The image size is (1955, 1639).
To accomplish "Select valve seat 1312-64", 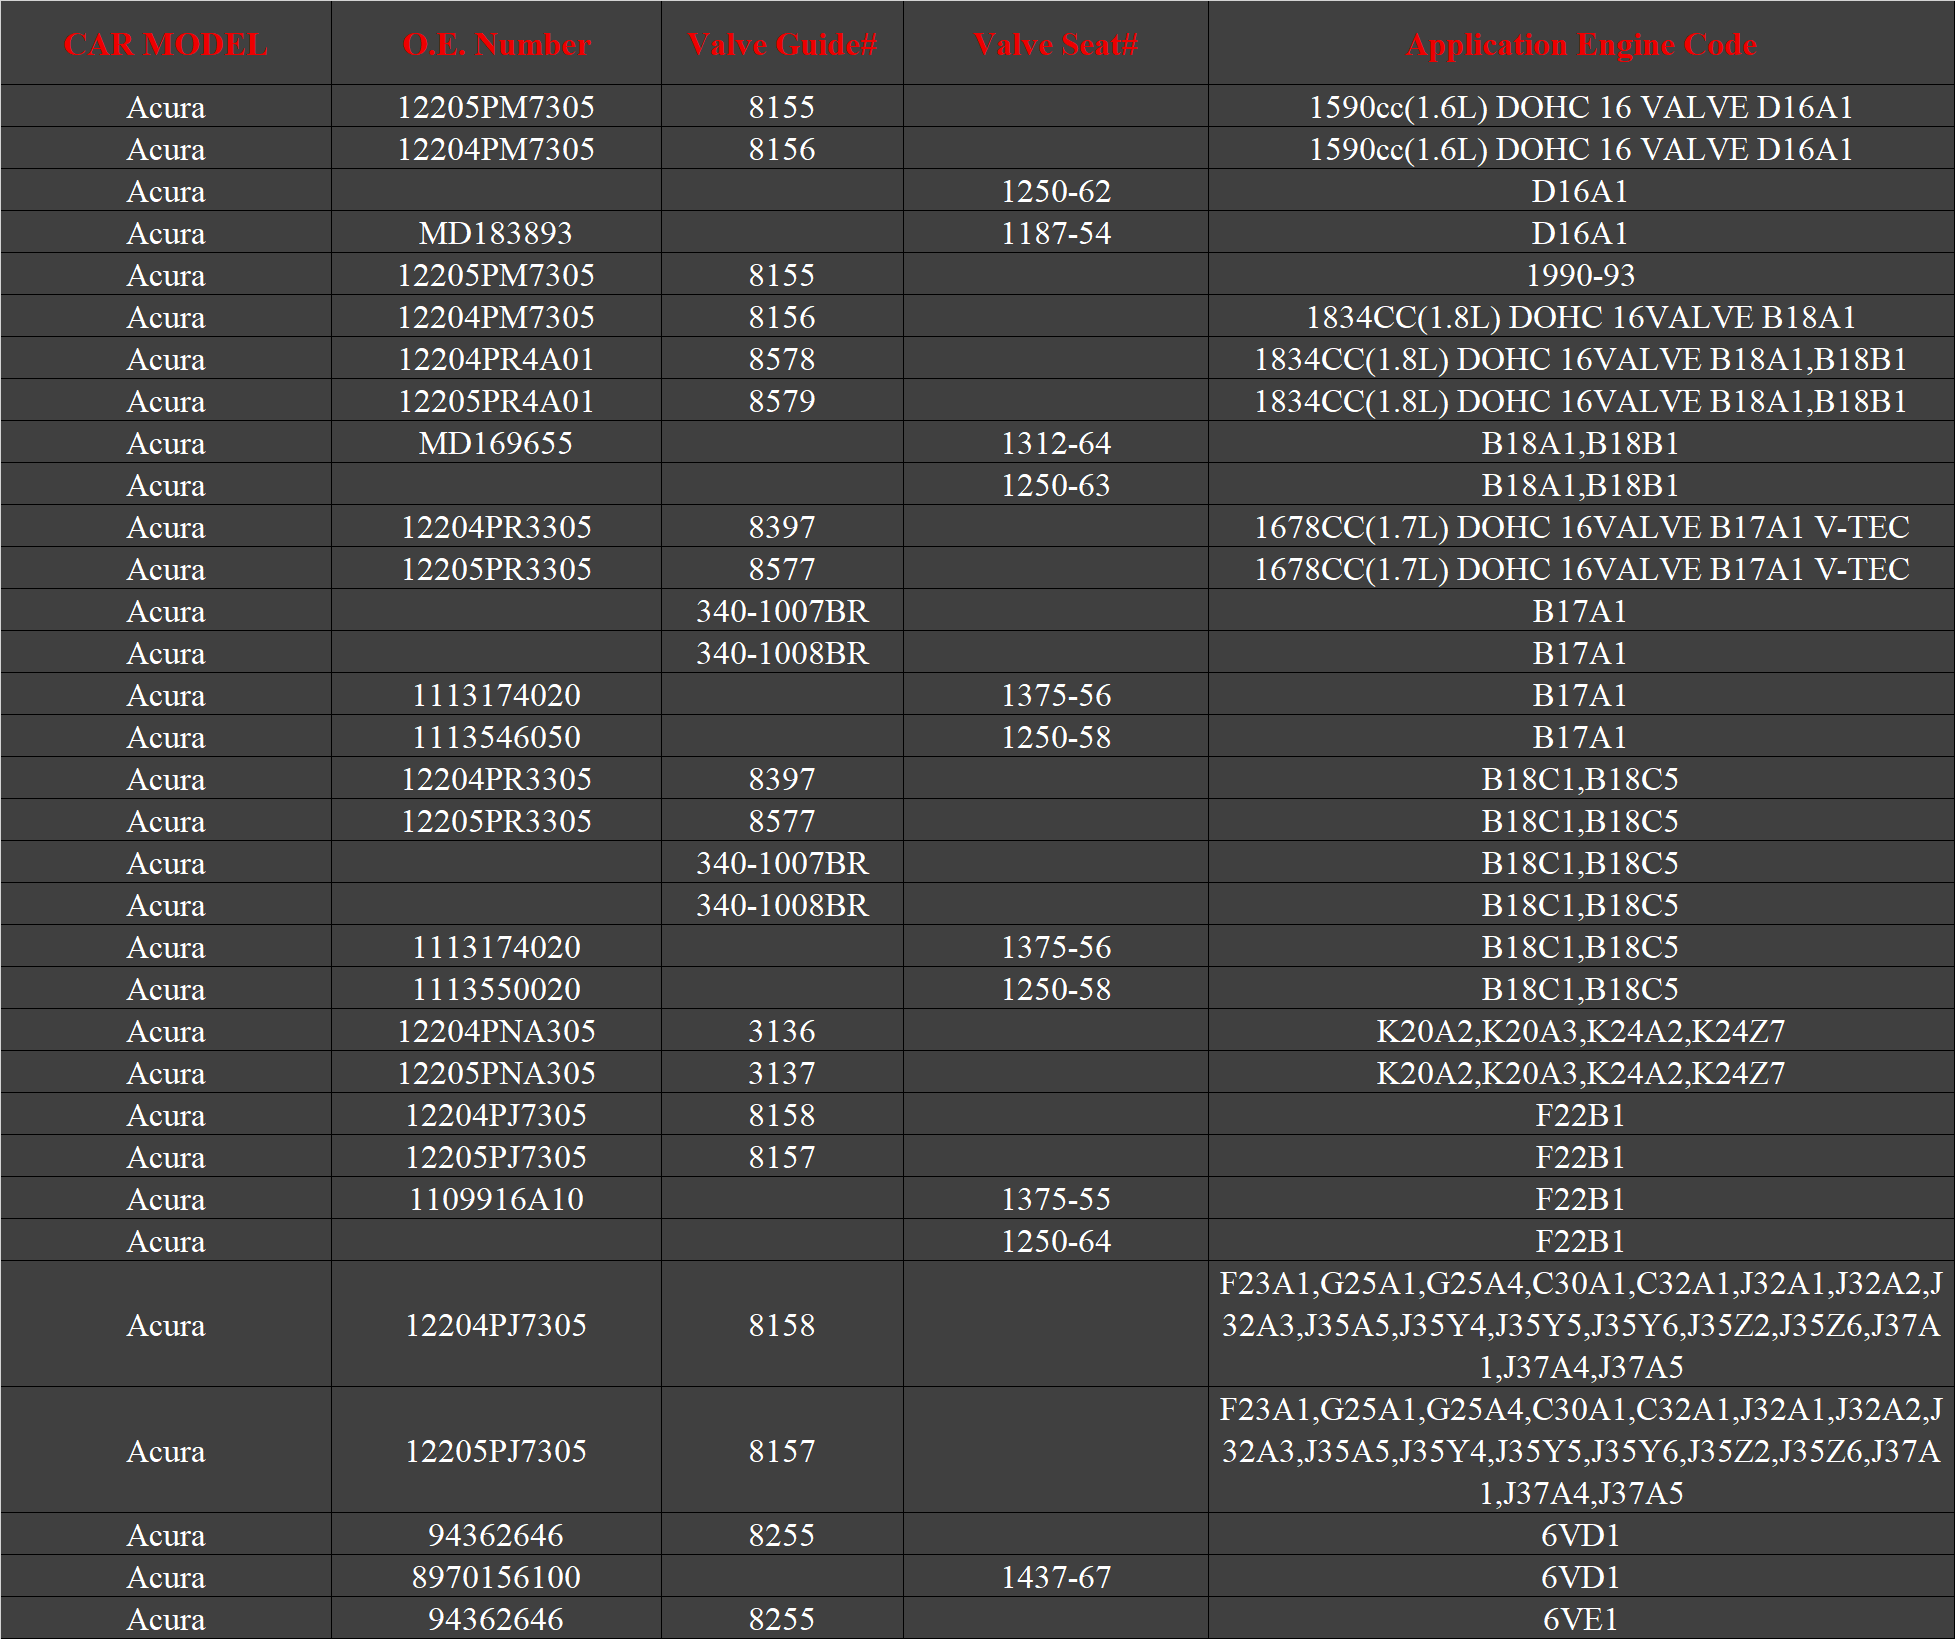I will pyautogui.click(x=1056, y=443).
